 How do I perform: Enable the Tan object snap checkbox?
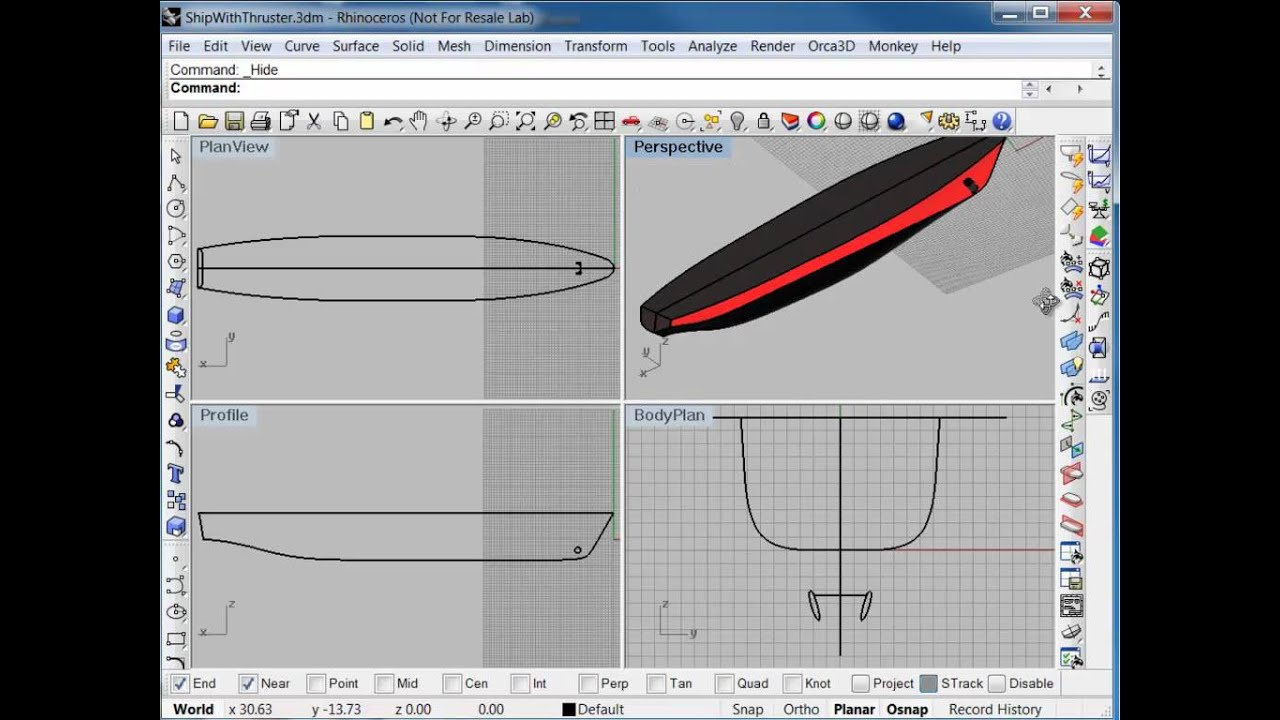point(656,683)
